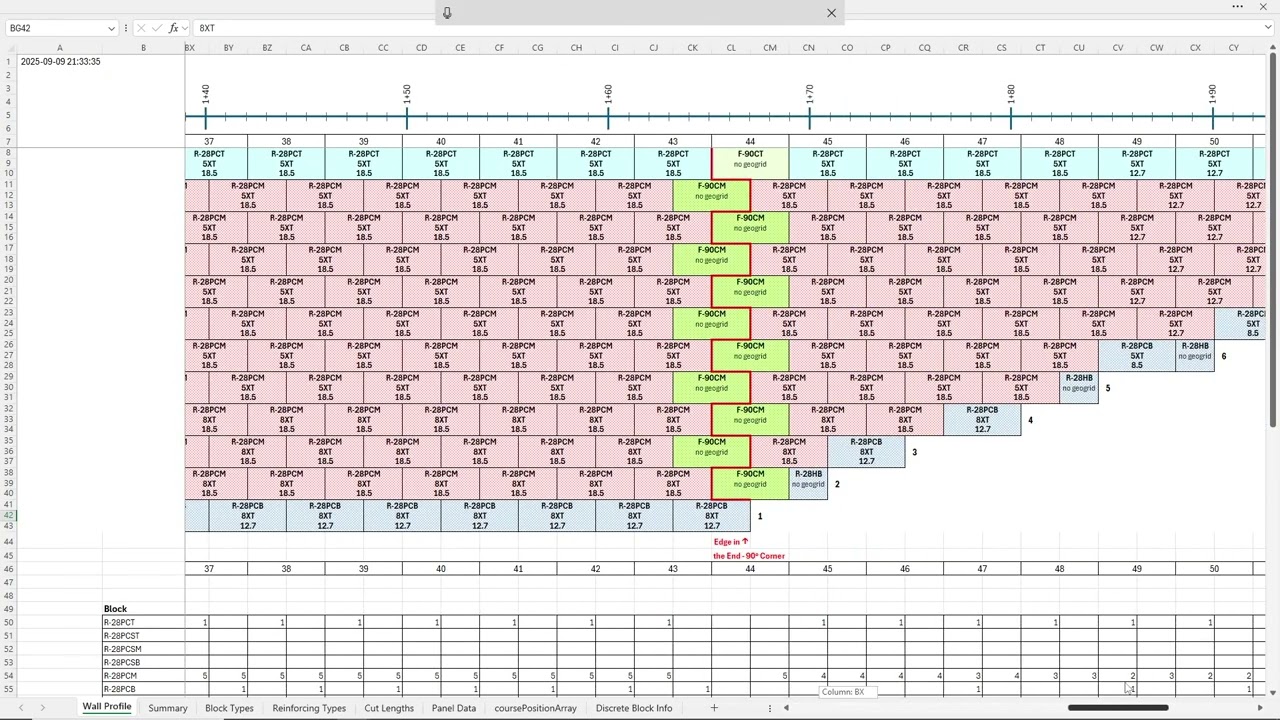
Task: Open the Discrete Block Info sheet tab
Action: tap(634, 708)
